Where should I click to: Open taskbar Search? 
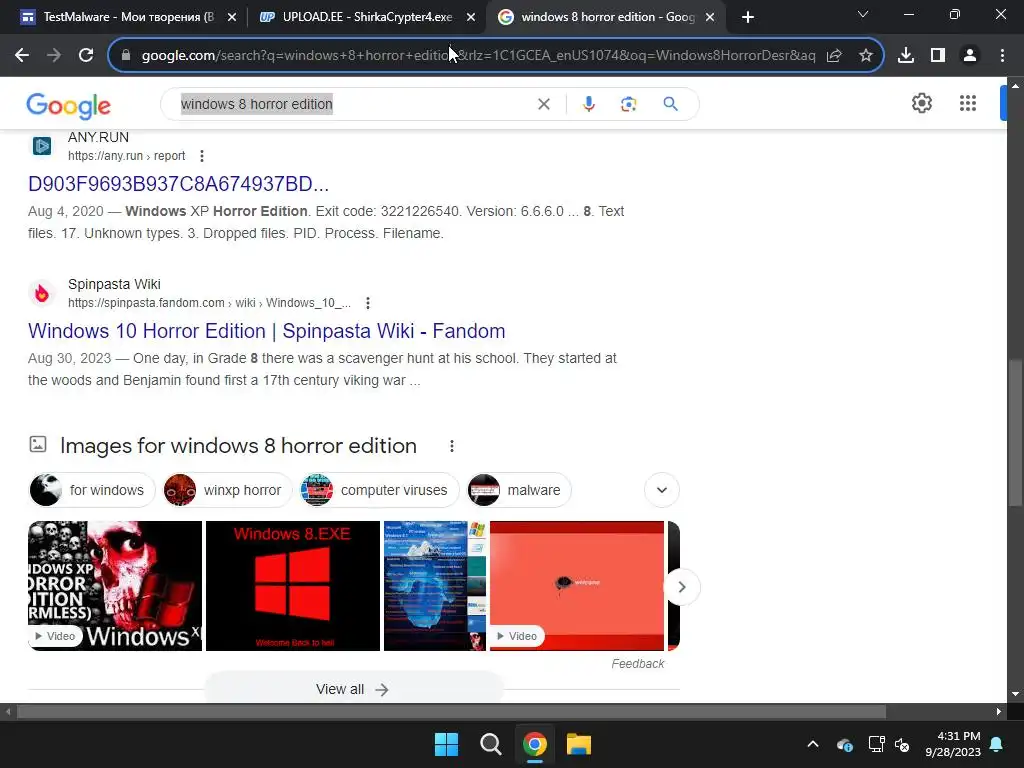tap(490, 744)
